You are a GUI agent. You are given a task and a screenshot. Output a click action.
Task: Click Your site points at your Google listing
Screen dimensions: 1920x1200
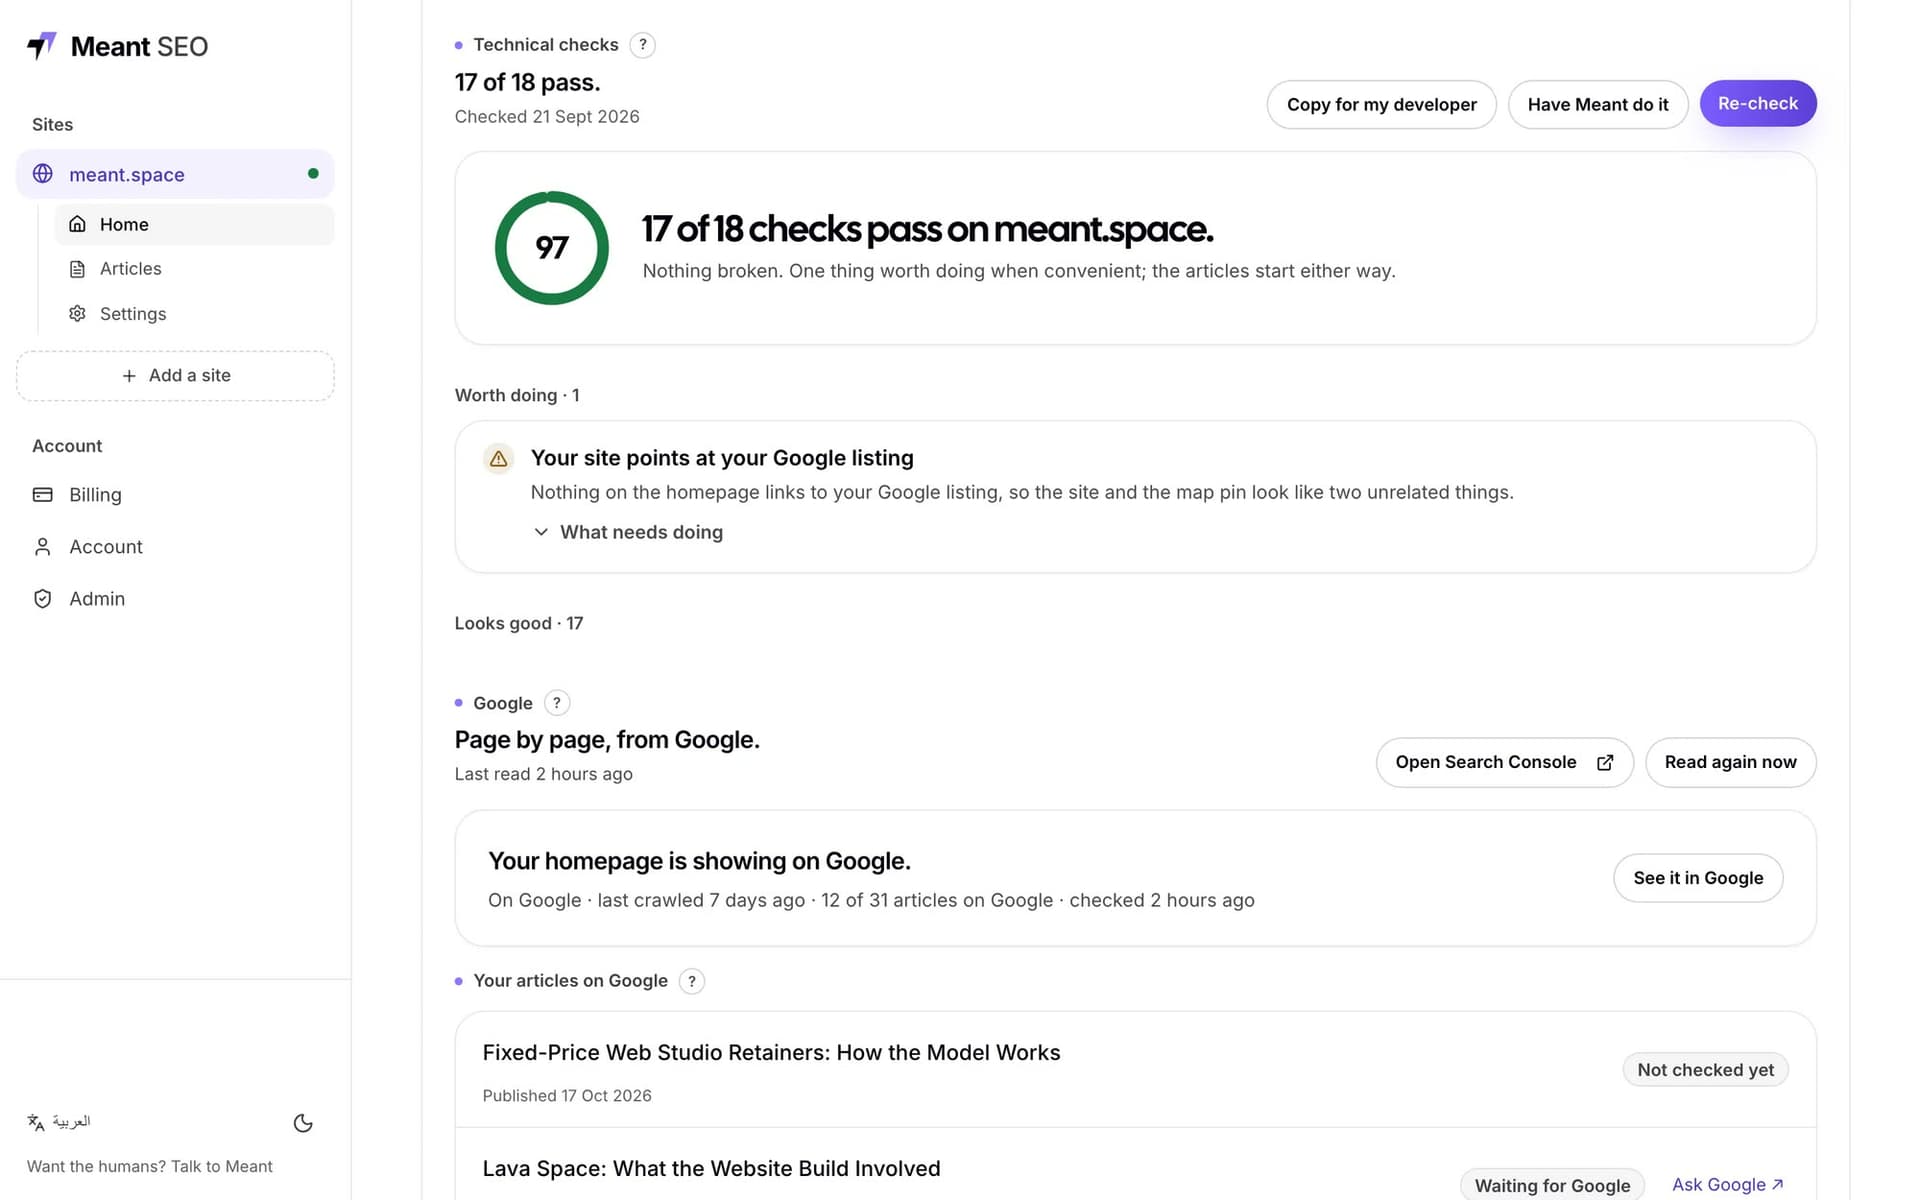point(722,458)
